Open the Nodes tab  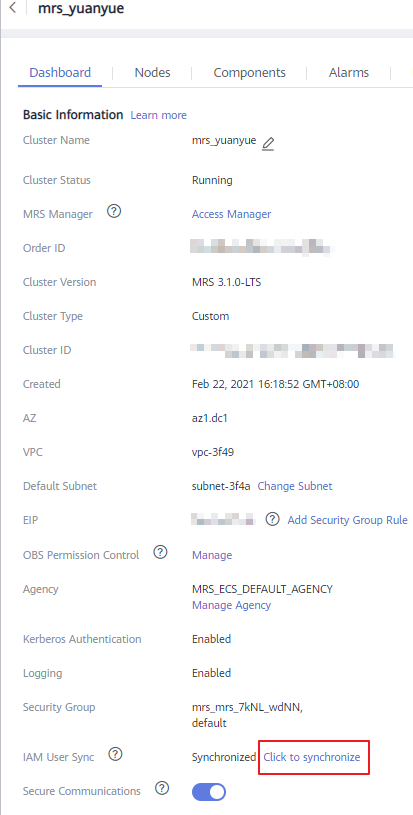(x=152, y=73)
